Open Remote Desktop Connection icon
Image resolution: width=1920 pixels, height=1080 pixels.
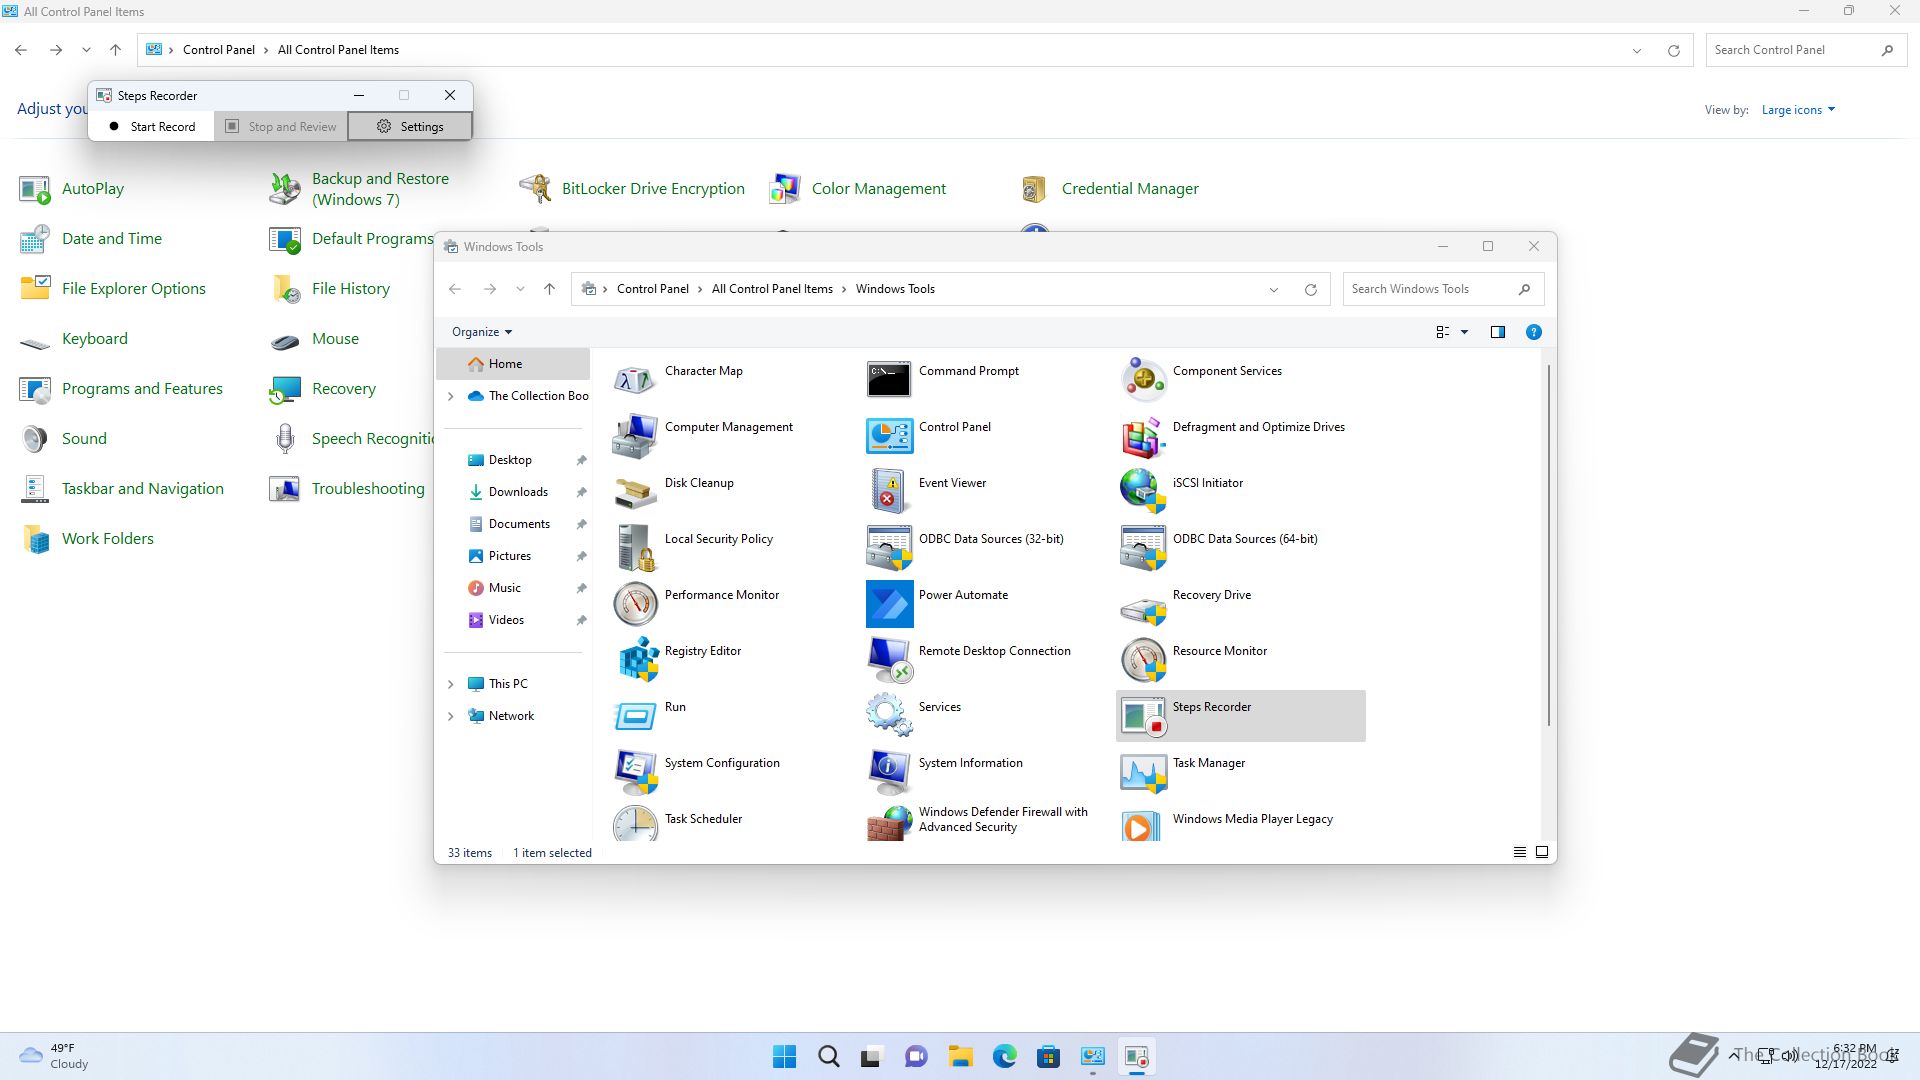coord(889,659)
